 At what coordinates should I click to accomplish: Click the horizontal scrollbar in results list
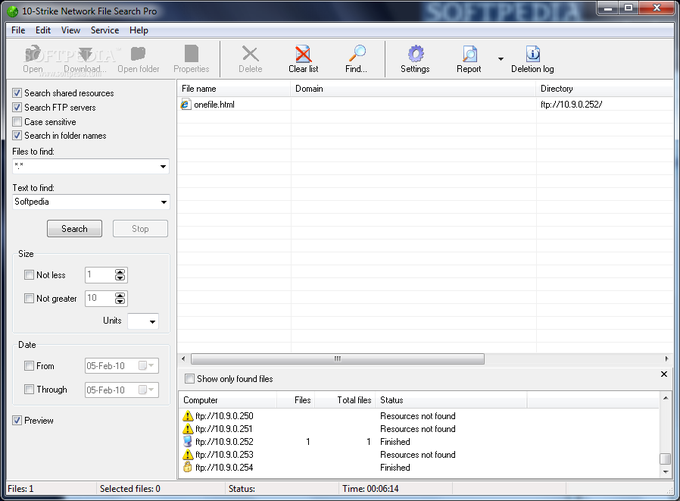point(337,359)
